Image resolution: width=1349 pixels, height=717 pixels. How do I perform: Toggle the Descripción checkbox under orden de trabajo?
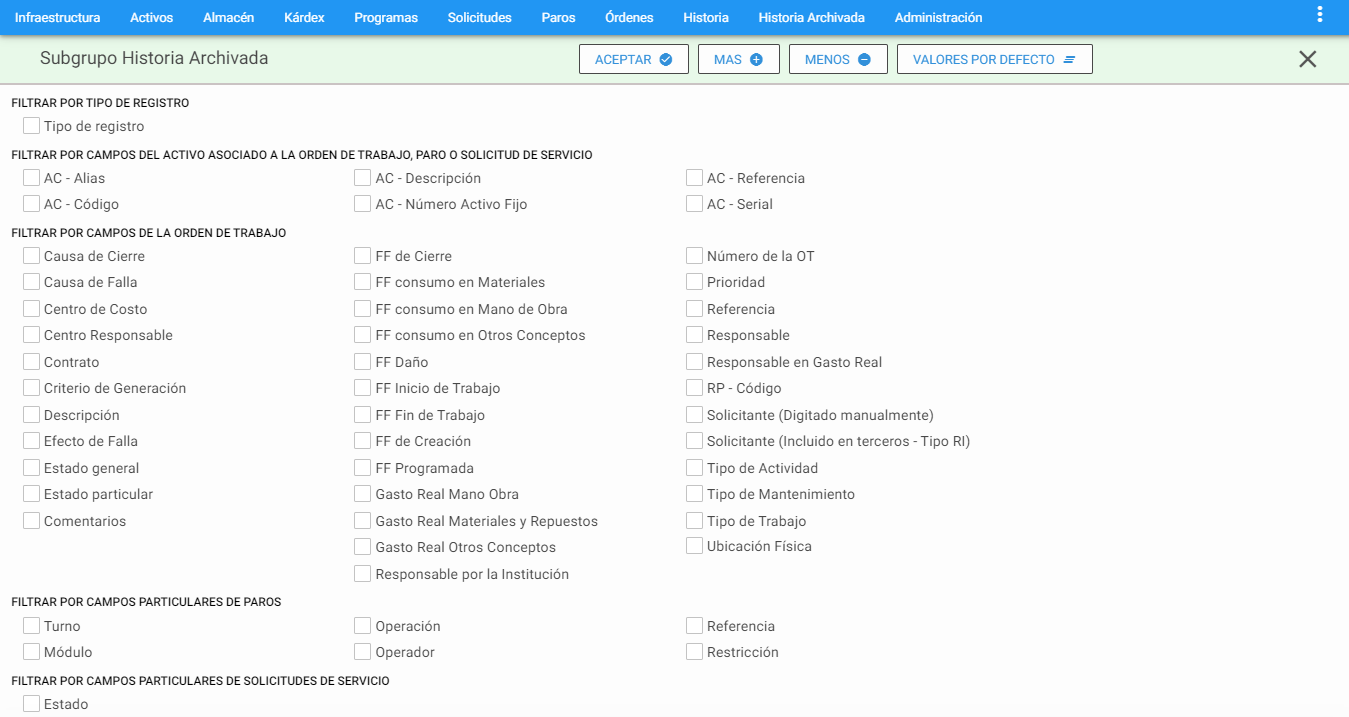(32, 415)
